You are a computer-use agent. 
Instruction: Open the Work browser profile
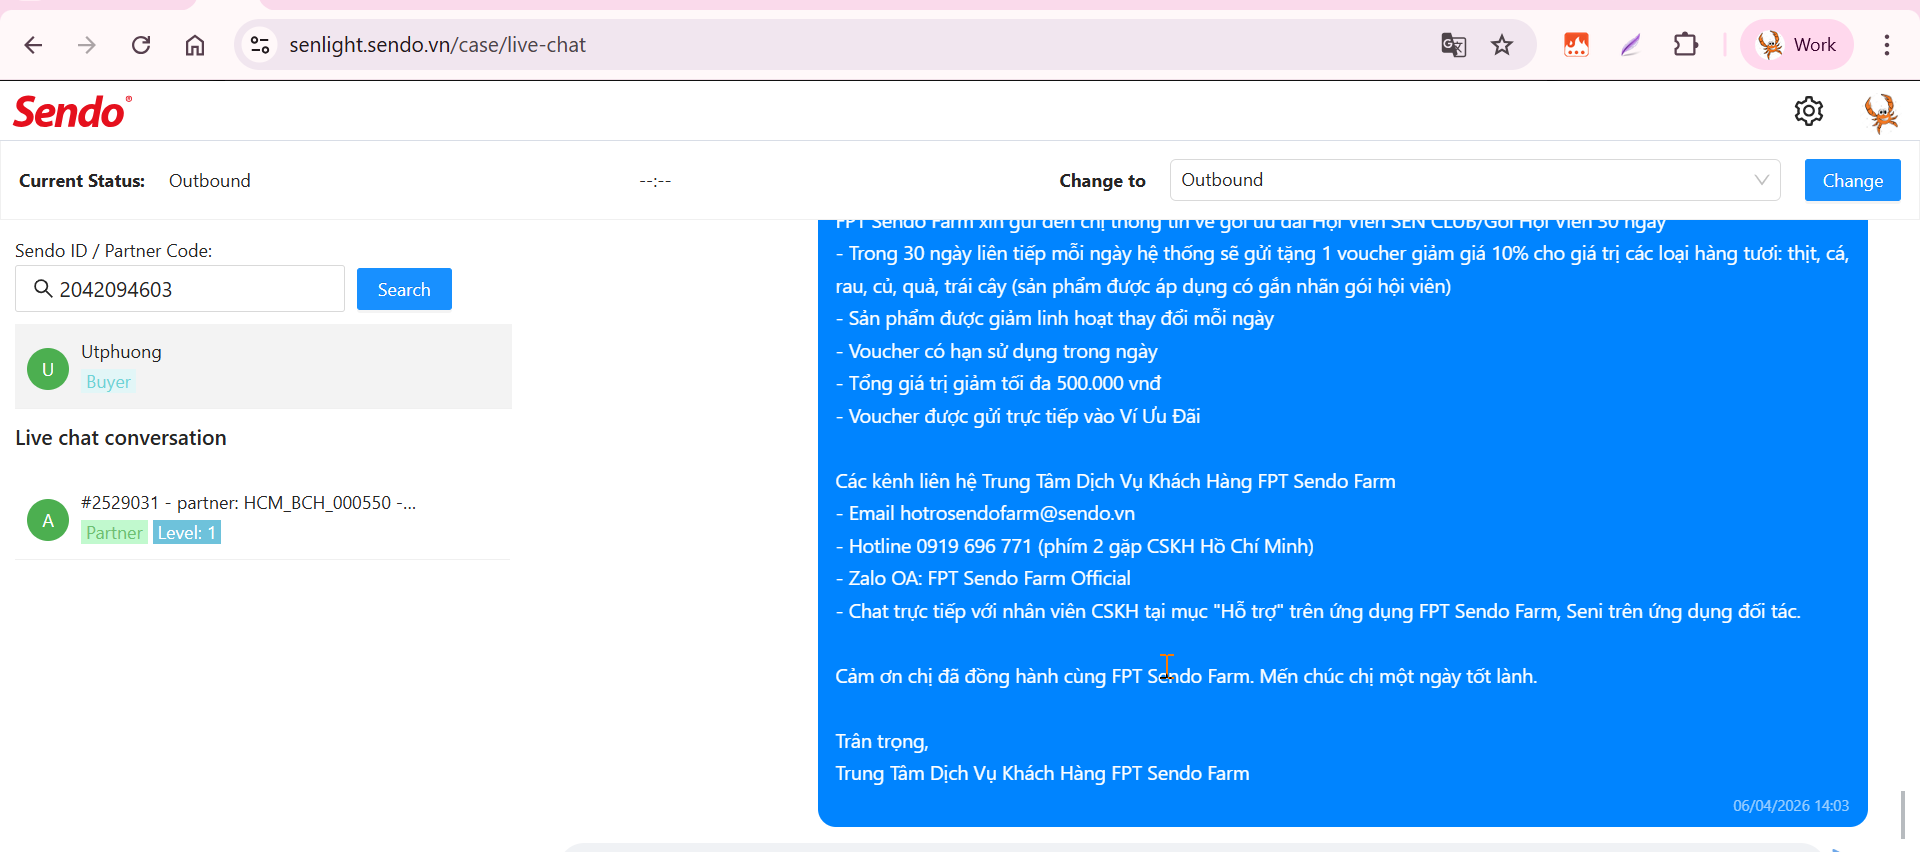tap(1797, 45)
